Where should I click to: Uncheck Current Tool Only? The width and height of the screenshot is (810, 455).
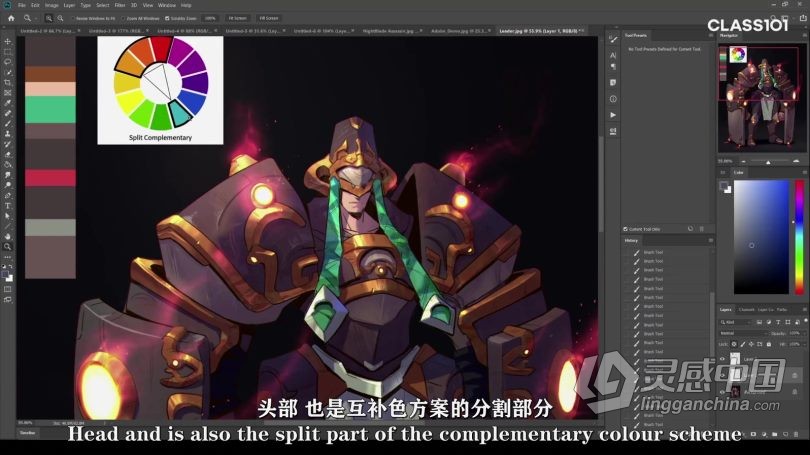click(626, 229)
